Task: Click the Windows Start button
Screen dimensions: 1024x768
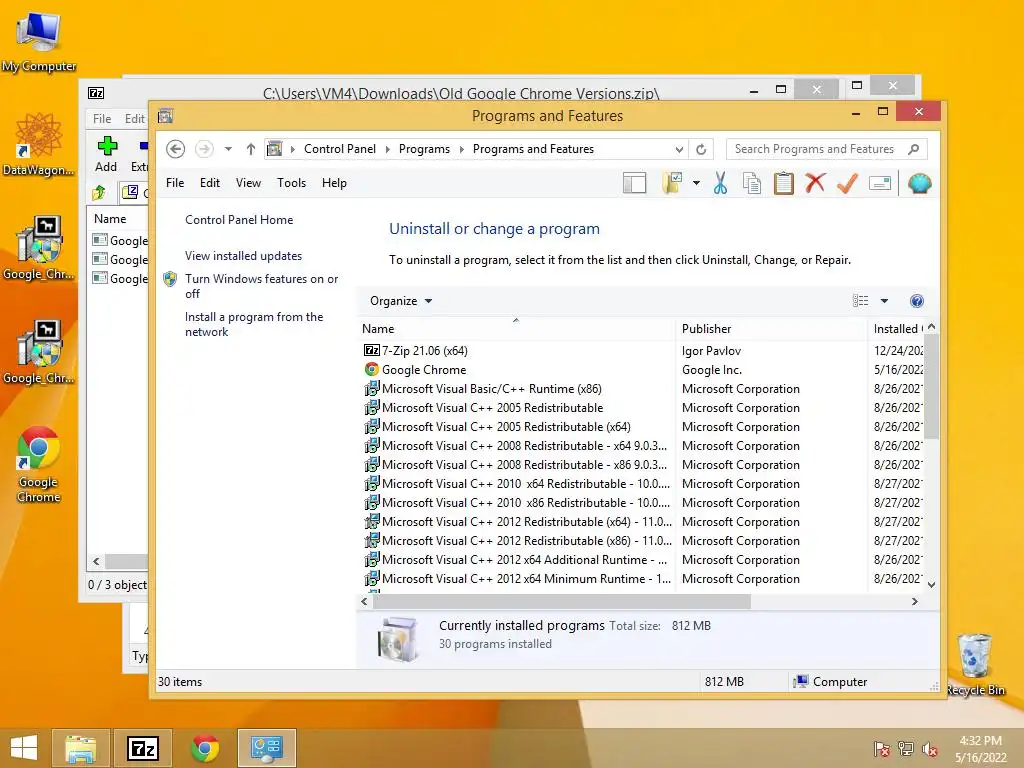Action: click(x=24, y=748)
